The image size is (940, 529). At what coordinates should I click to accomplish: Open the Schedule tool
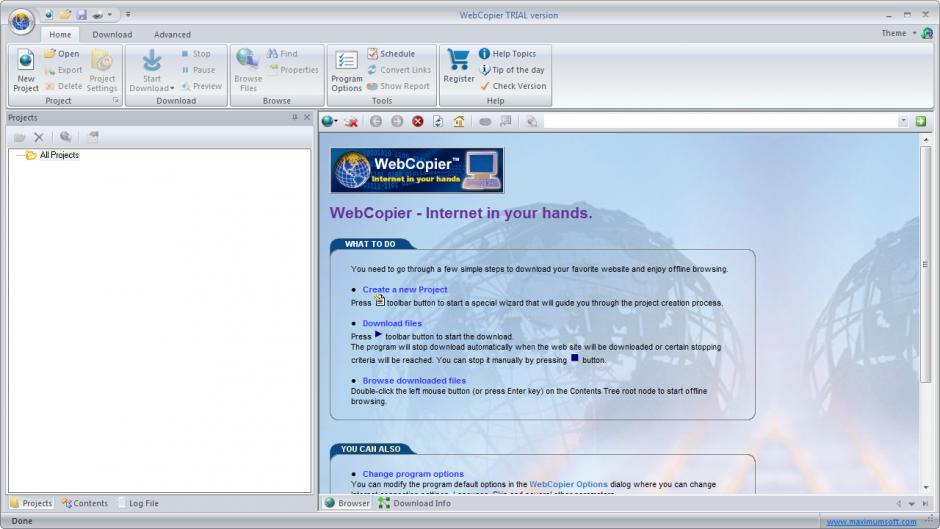pos(391,53)
